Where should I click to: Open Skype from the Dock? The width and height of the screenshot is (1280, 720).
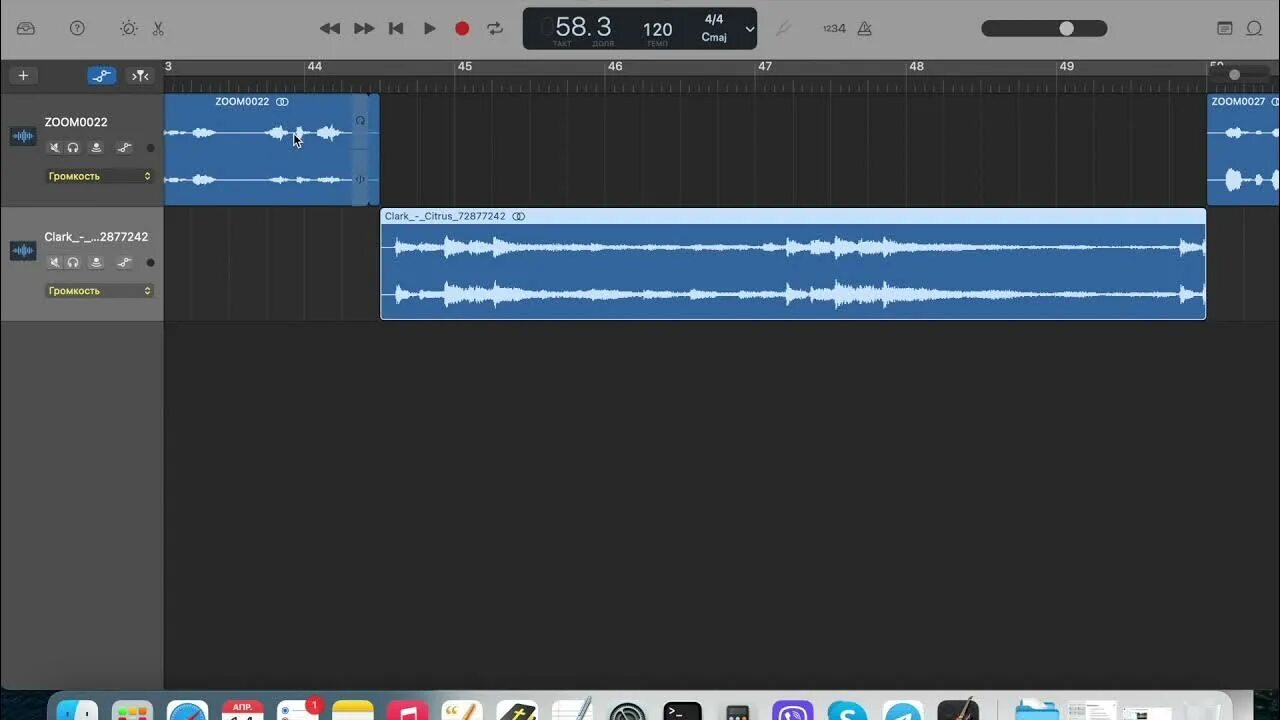[x=848, y=709]
